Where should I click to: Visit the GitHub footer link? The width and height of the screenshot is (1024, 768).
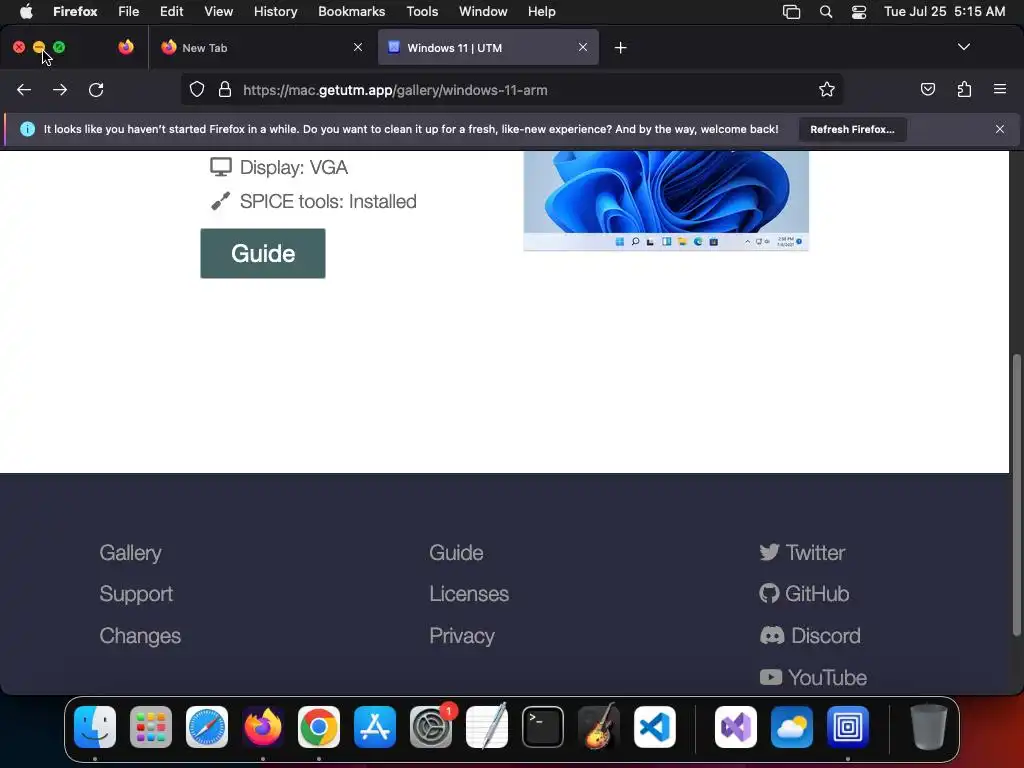pos(805,594)
